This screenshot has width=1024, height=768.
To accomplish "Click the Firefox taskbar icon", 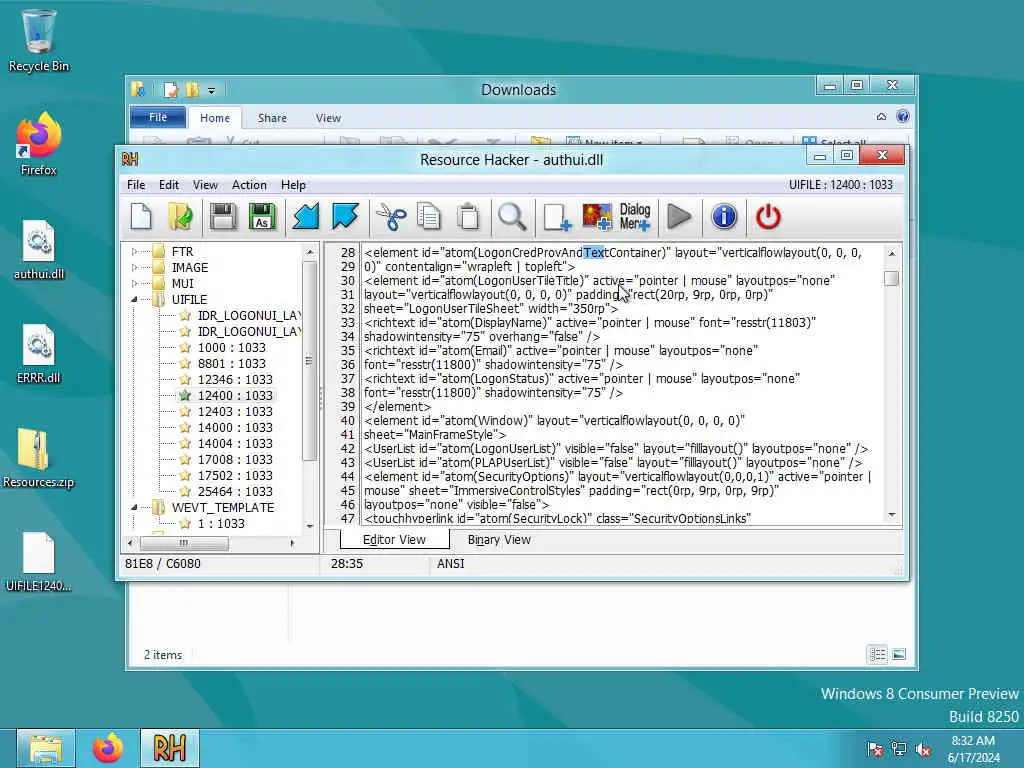I will (108, 748).
